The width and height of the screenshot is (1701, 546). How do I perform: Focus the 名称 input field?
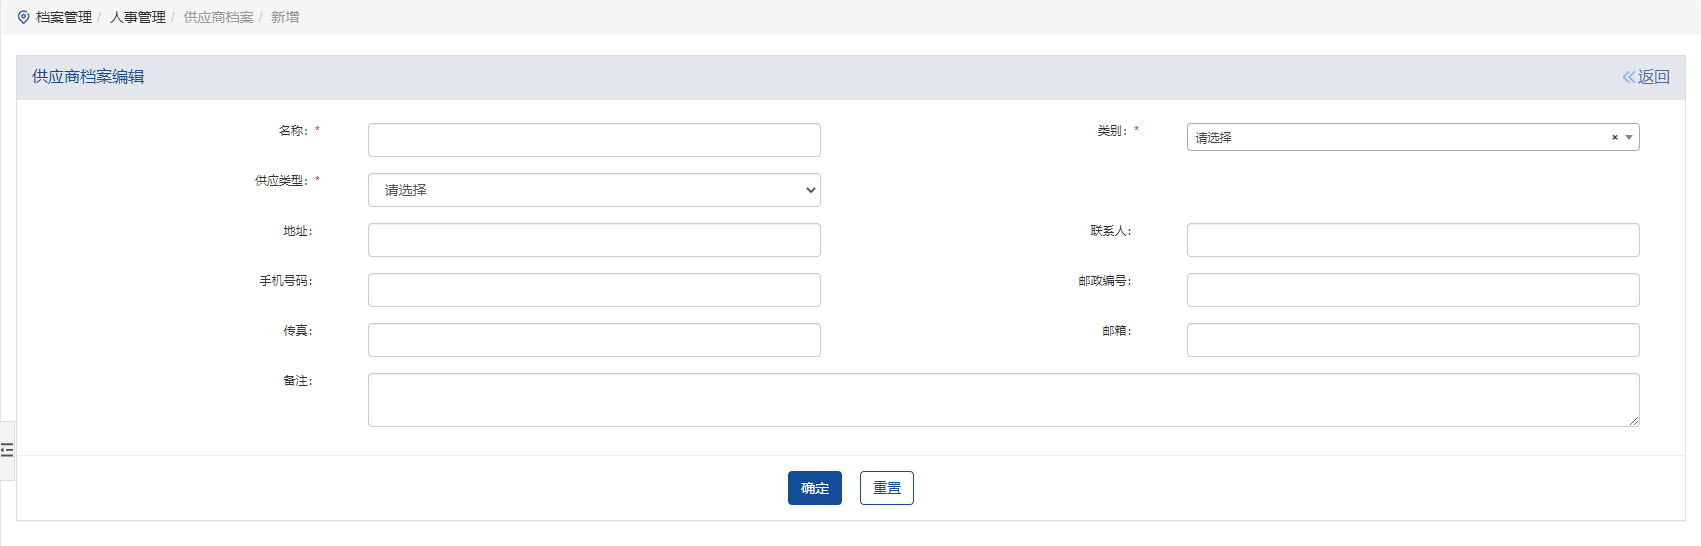tap(594, 140)
